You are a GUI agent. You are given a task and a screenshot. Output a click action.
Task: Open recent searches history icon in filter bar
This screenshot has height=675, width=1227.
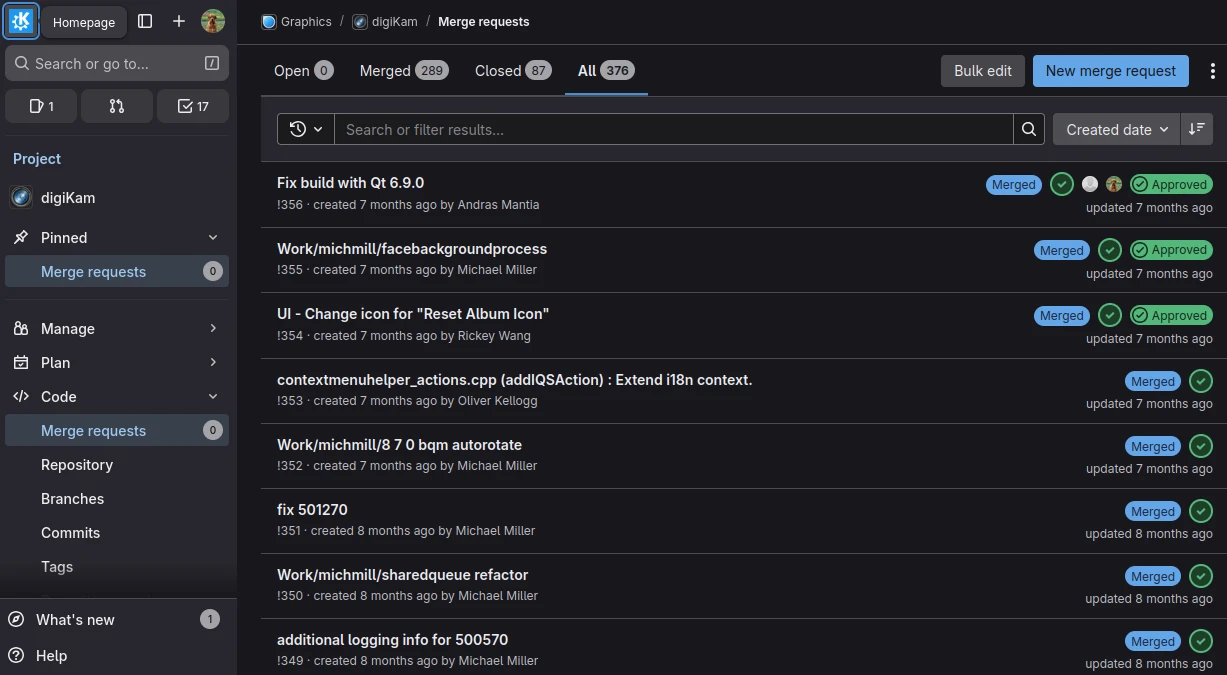[305, 128]
